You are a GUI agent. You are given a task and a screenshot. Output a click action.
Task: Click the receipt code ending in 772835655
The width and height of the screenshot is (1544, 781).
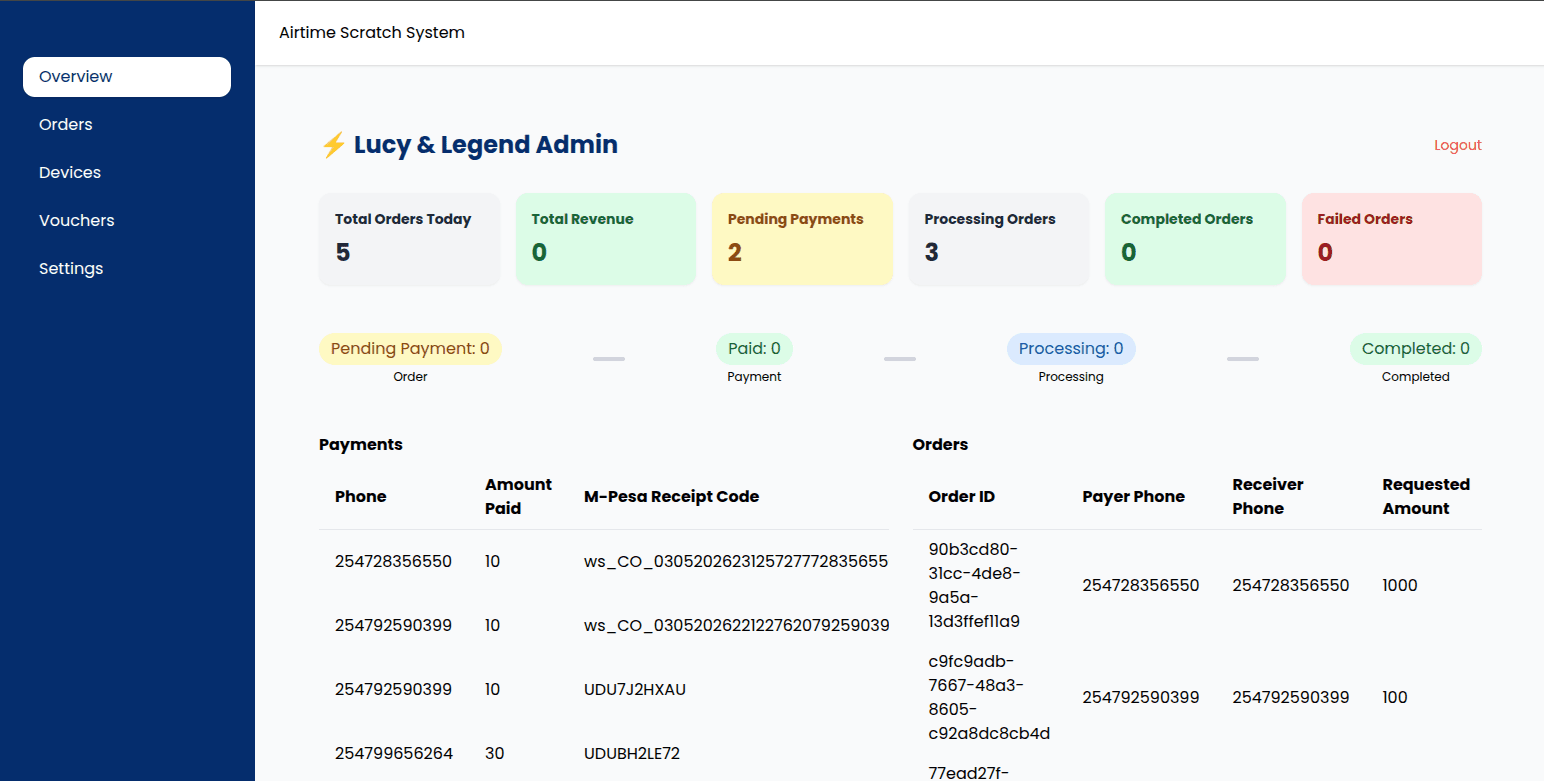click(x=736, y=562)
